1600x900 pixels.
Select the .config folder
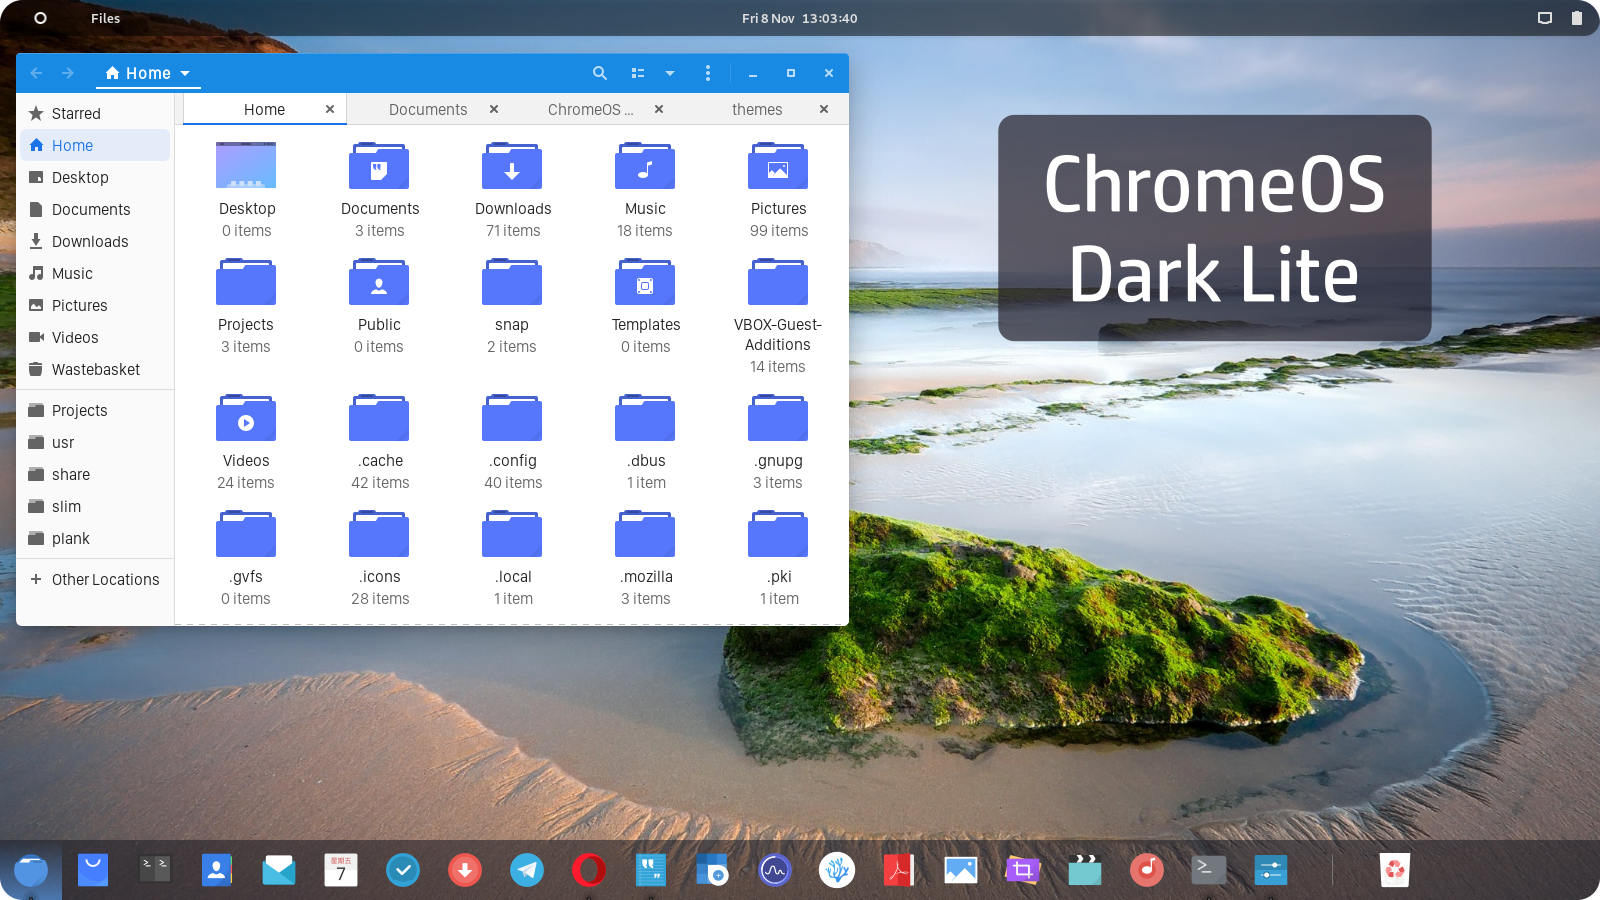pyautogui.click(x=512, y=417)
